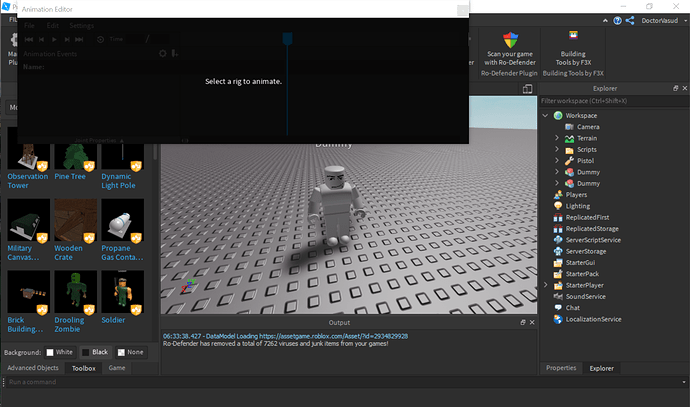Switch to the Advanced Objects tab
Image resolution: width=690 pixels, height=407 pixels.
point(33,368)
